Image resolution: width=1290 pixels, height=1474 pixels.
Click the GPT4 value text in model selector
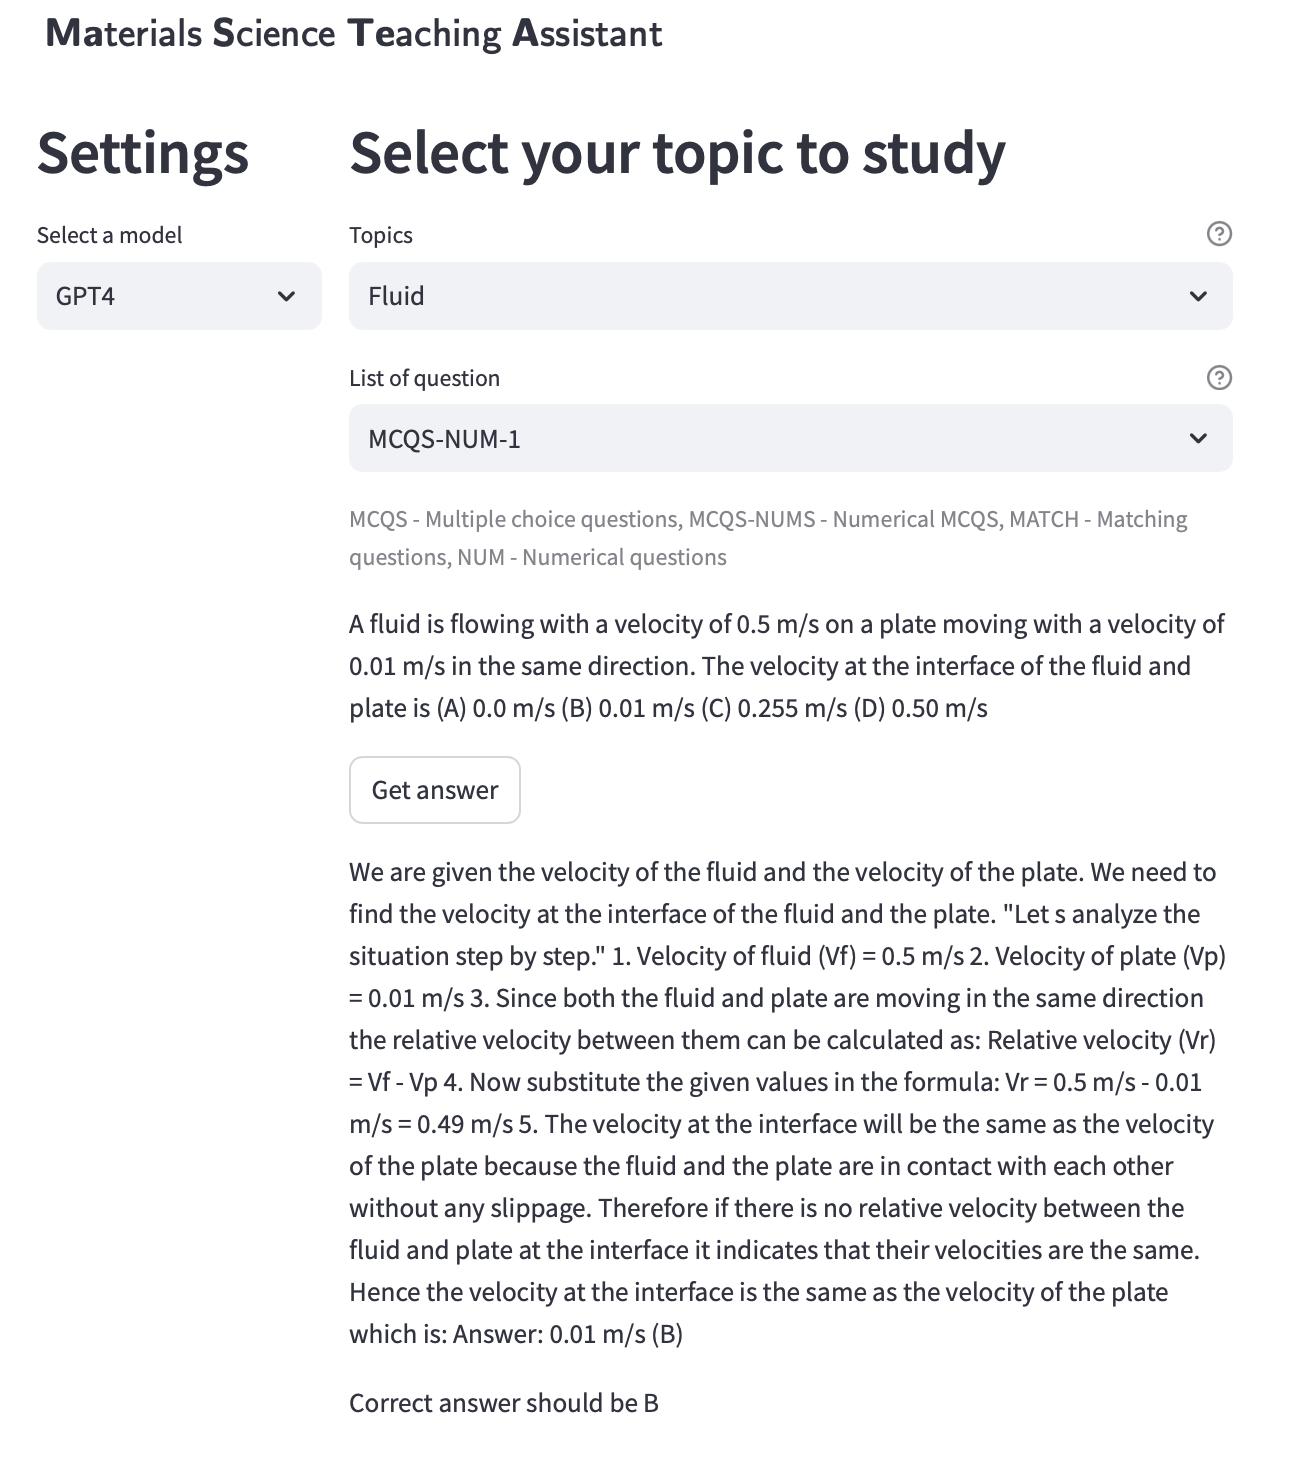pyautogui.click(x=86, y=296)
